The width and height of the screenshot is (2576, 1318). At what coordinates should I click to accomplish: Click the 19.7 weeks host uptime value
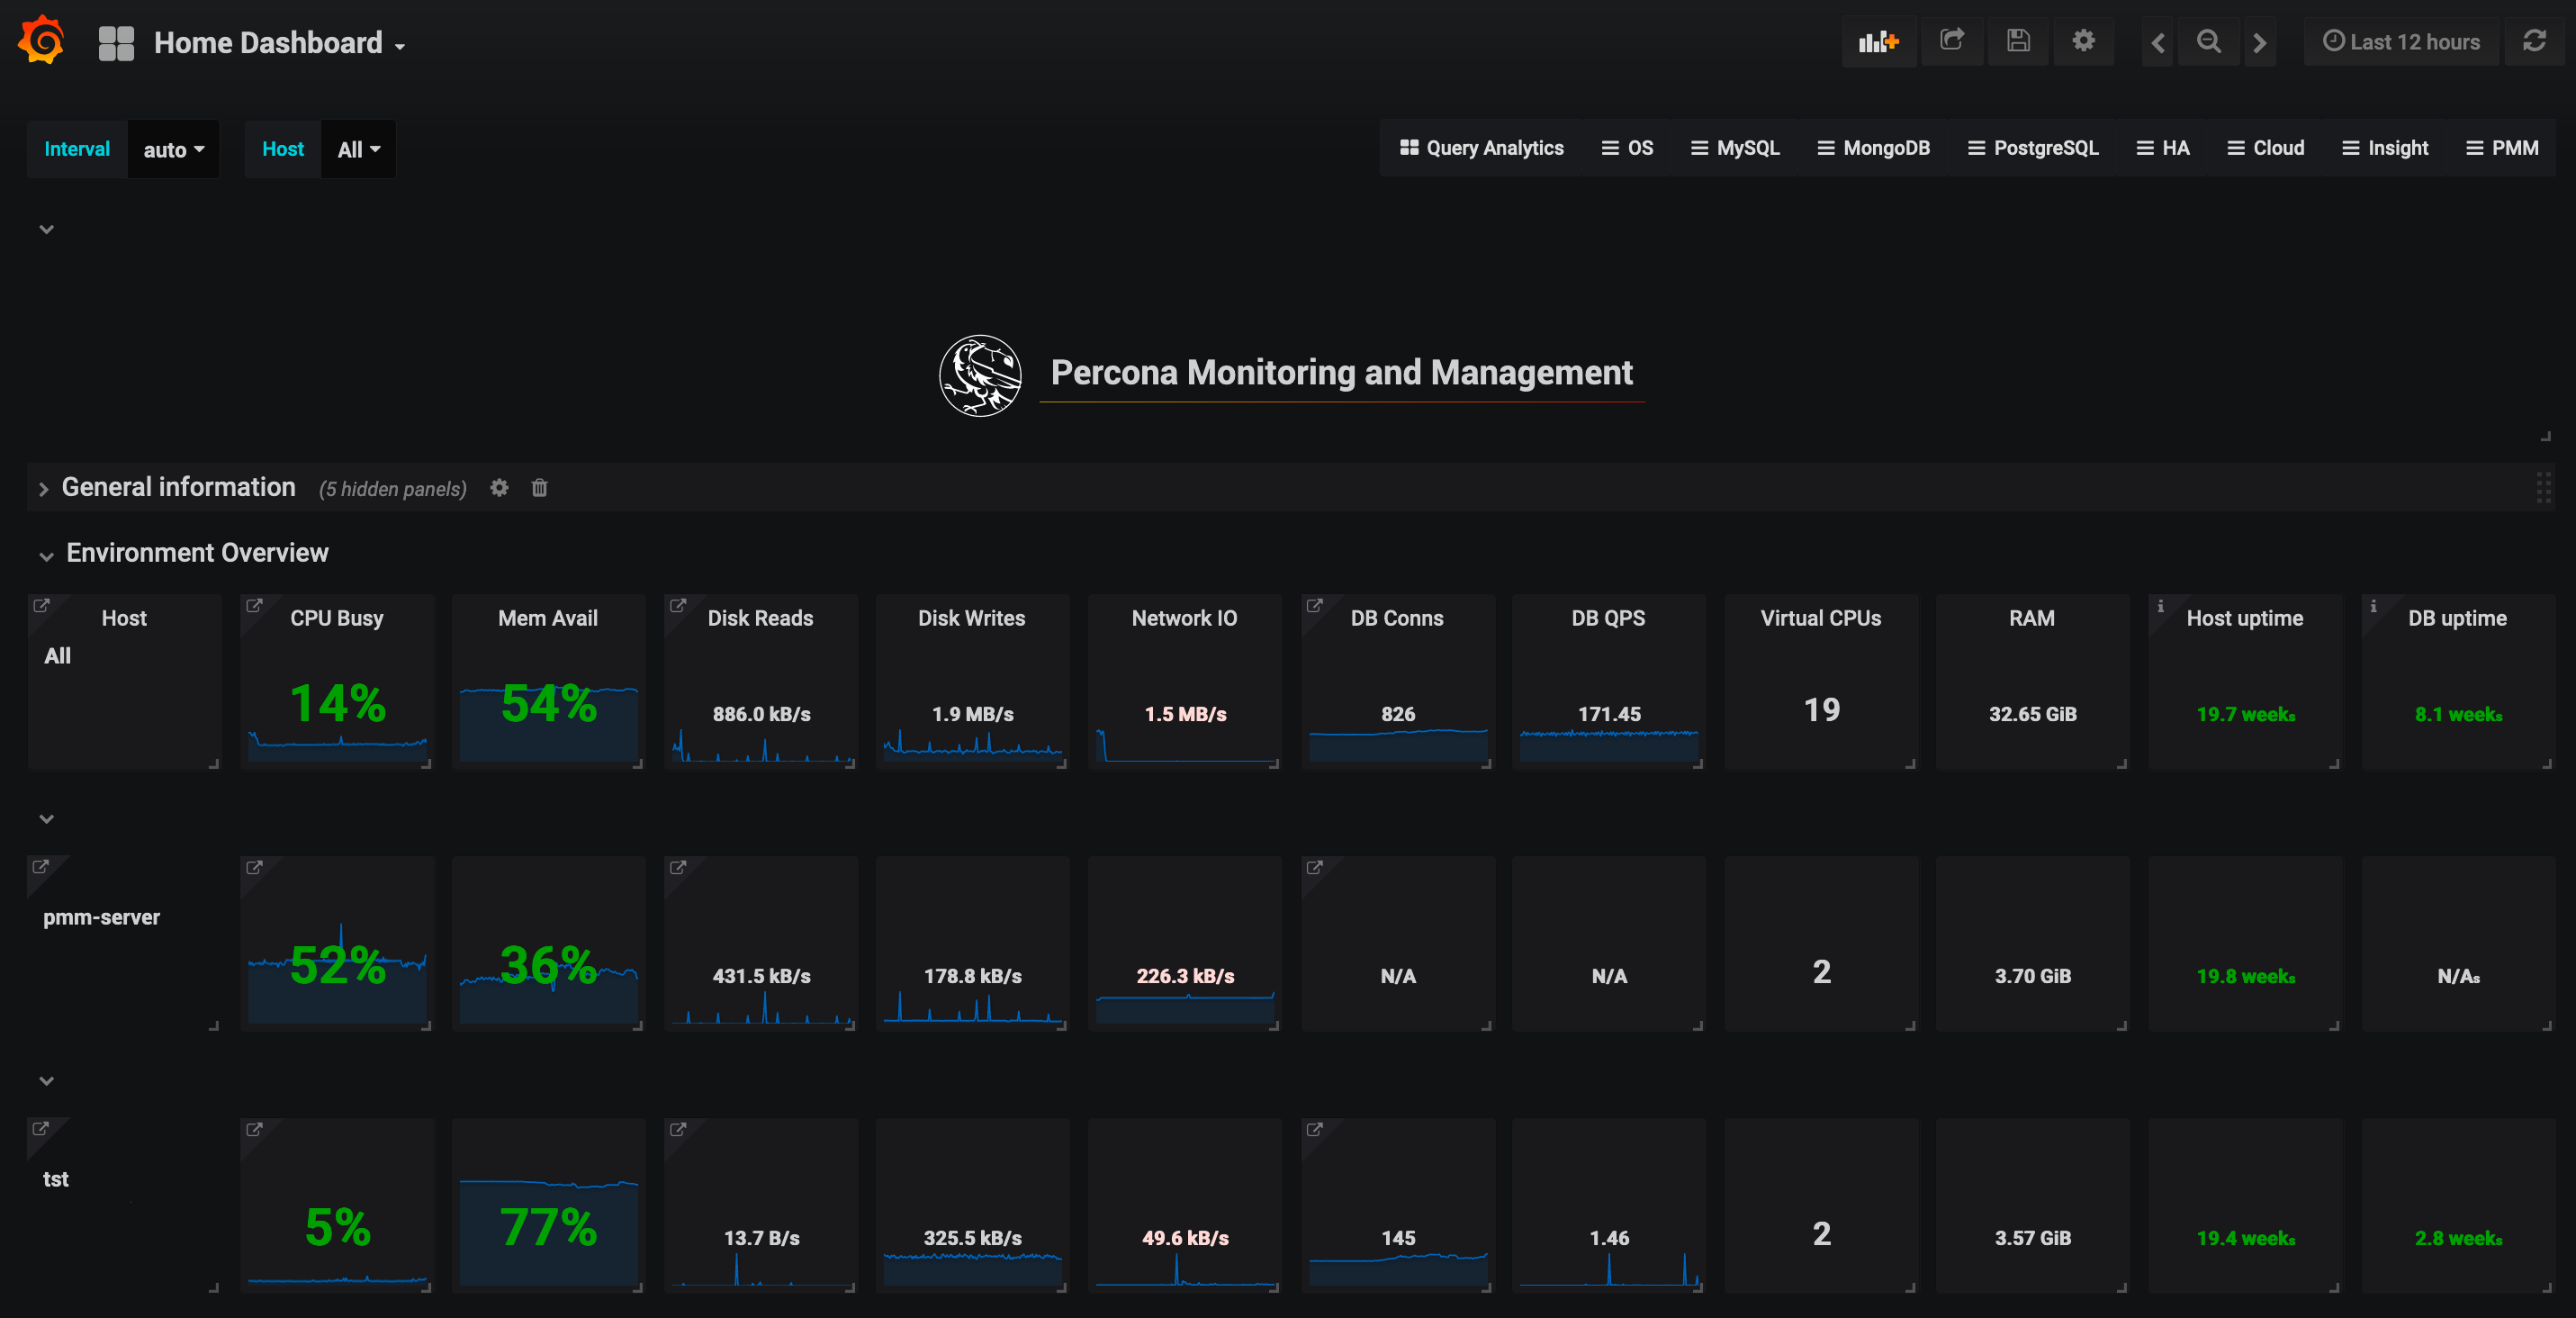(2245, 714)
